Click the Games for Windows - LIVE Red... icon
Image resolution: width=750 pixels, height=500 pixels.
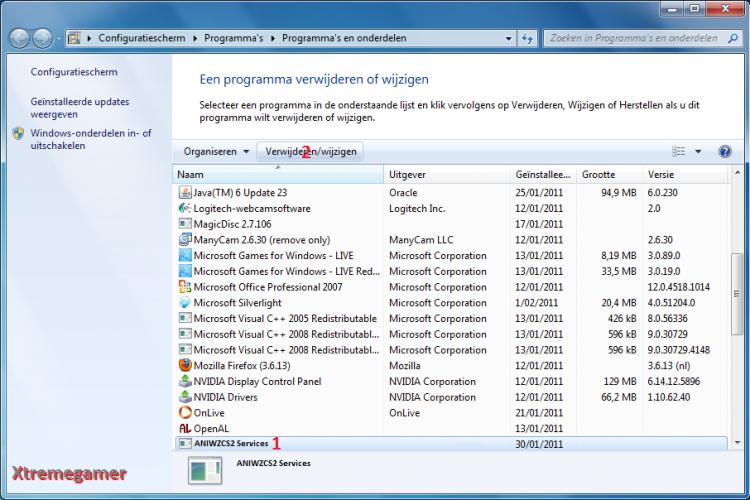click(185, 271)
